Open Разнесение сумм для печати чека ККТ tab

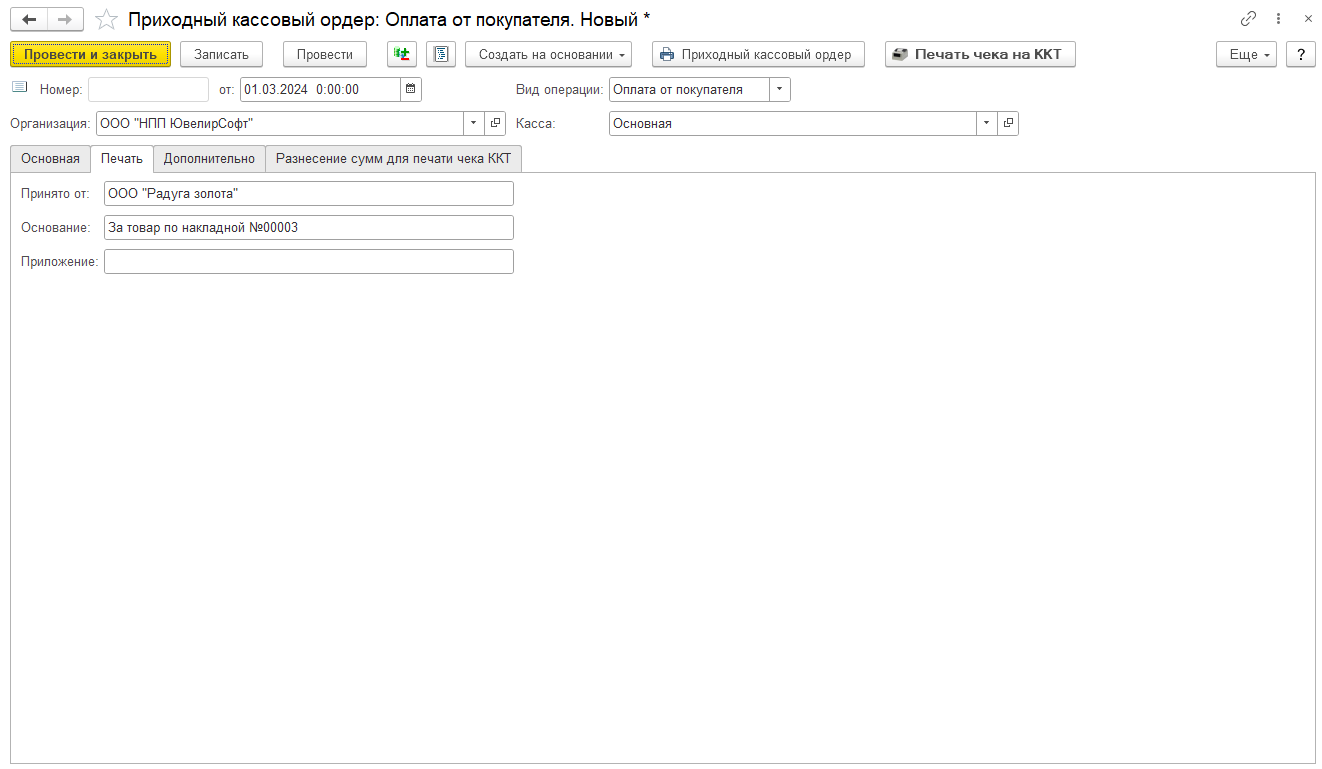(x=394, y=159)
